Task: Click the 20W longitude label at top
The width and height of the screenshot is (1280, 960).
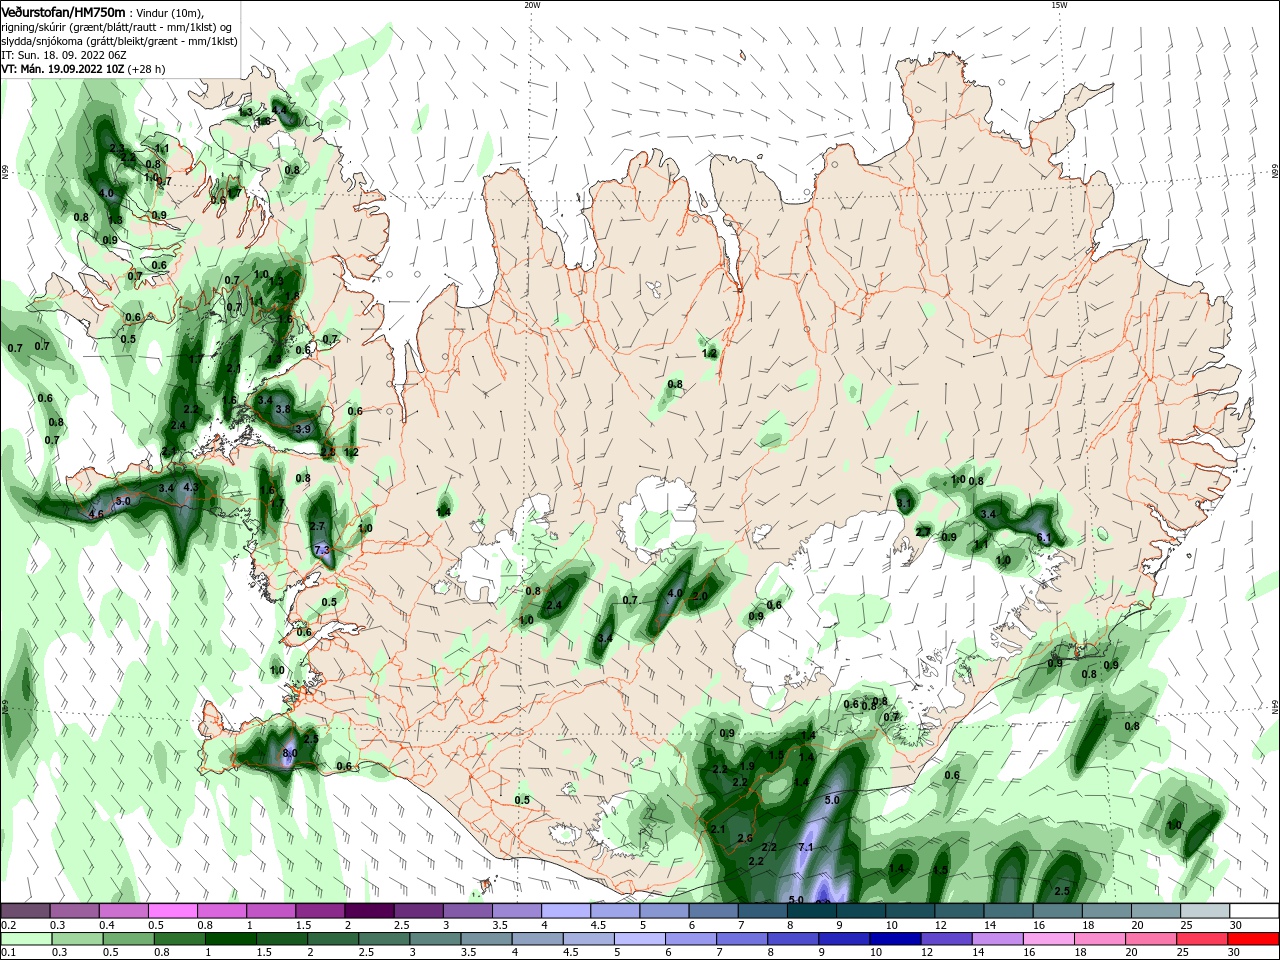Action: 532,5
